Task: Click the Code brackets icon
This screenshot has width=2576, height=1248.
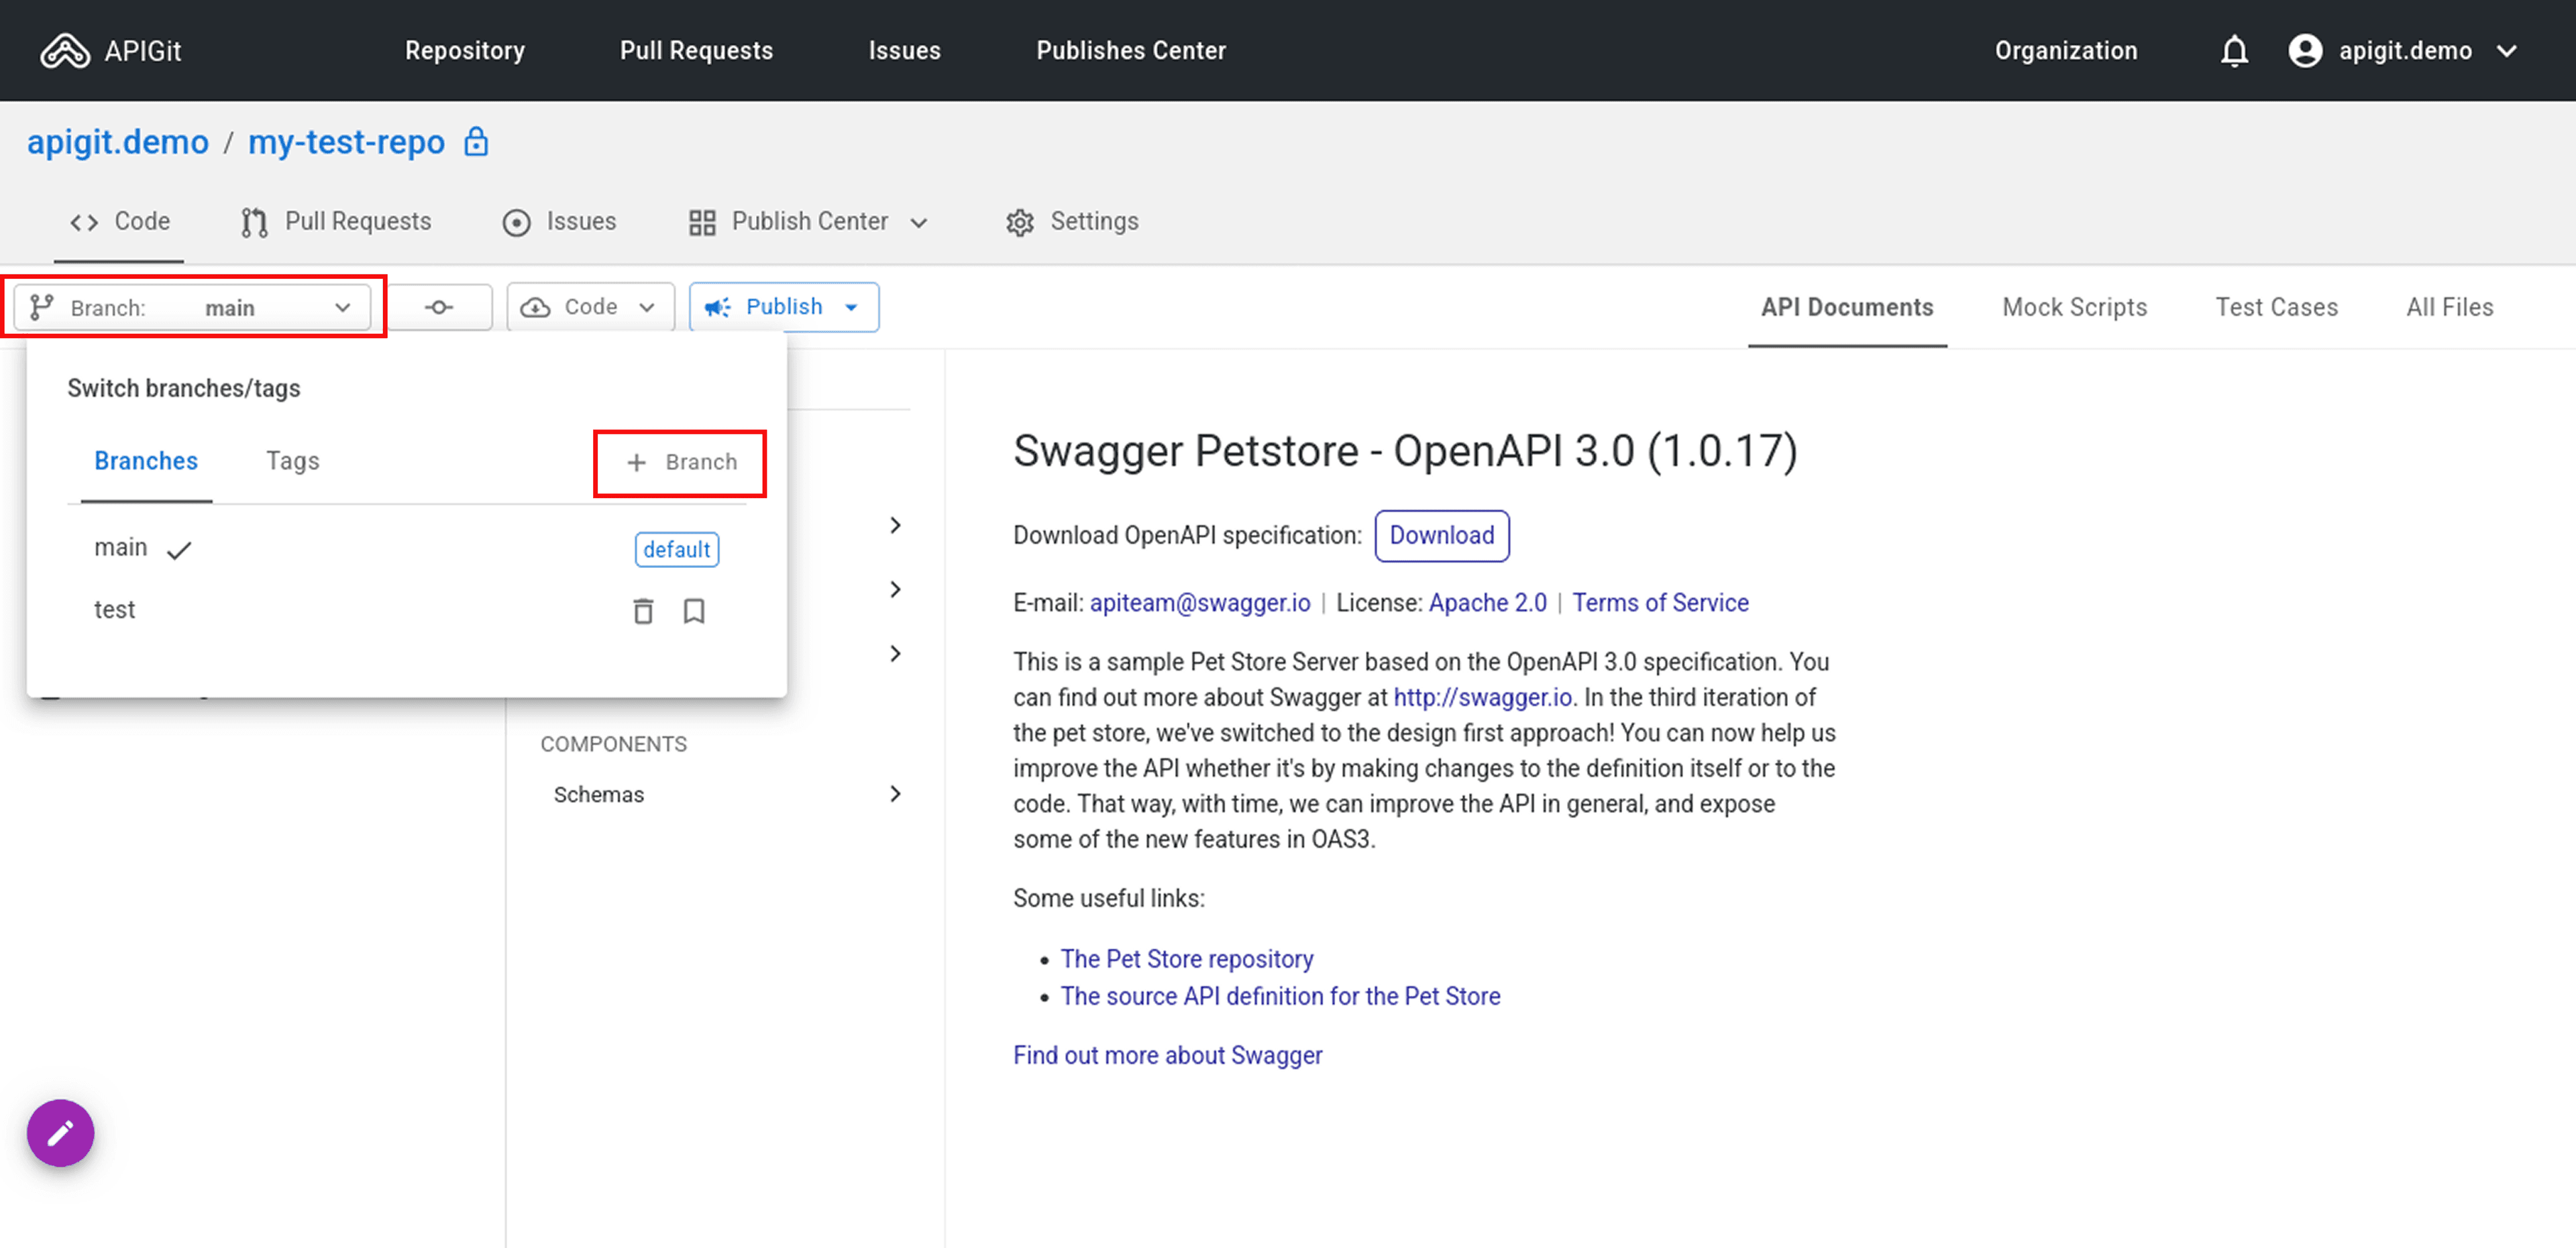Action: click(x=84, y=222)
